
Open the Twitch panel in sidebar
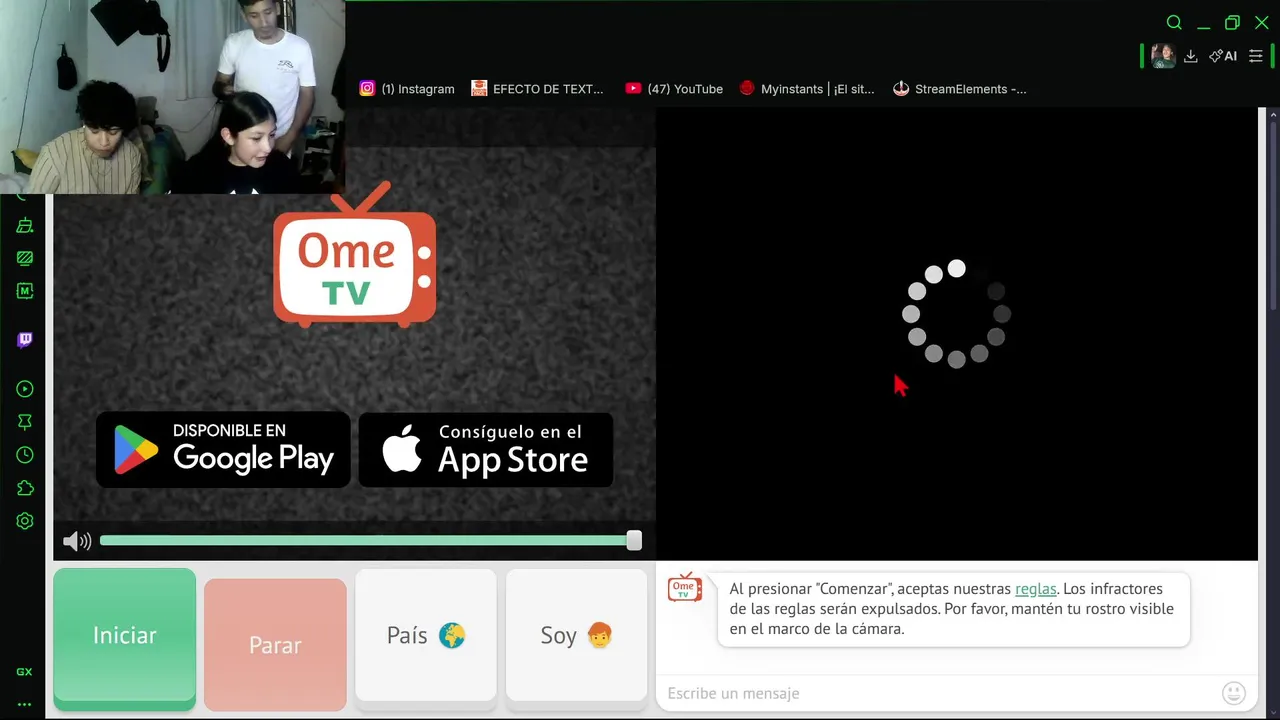coord(25,340)
